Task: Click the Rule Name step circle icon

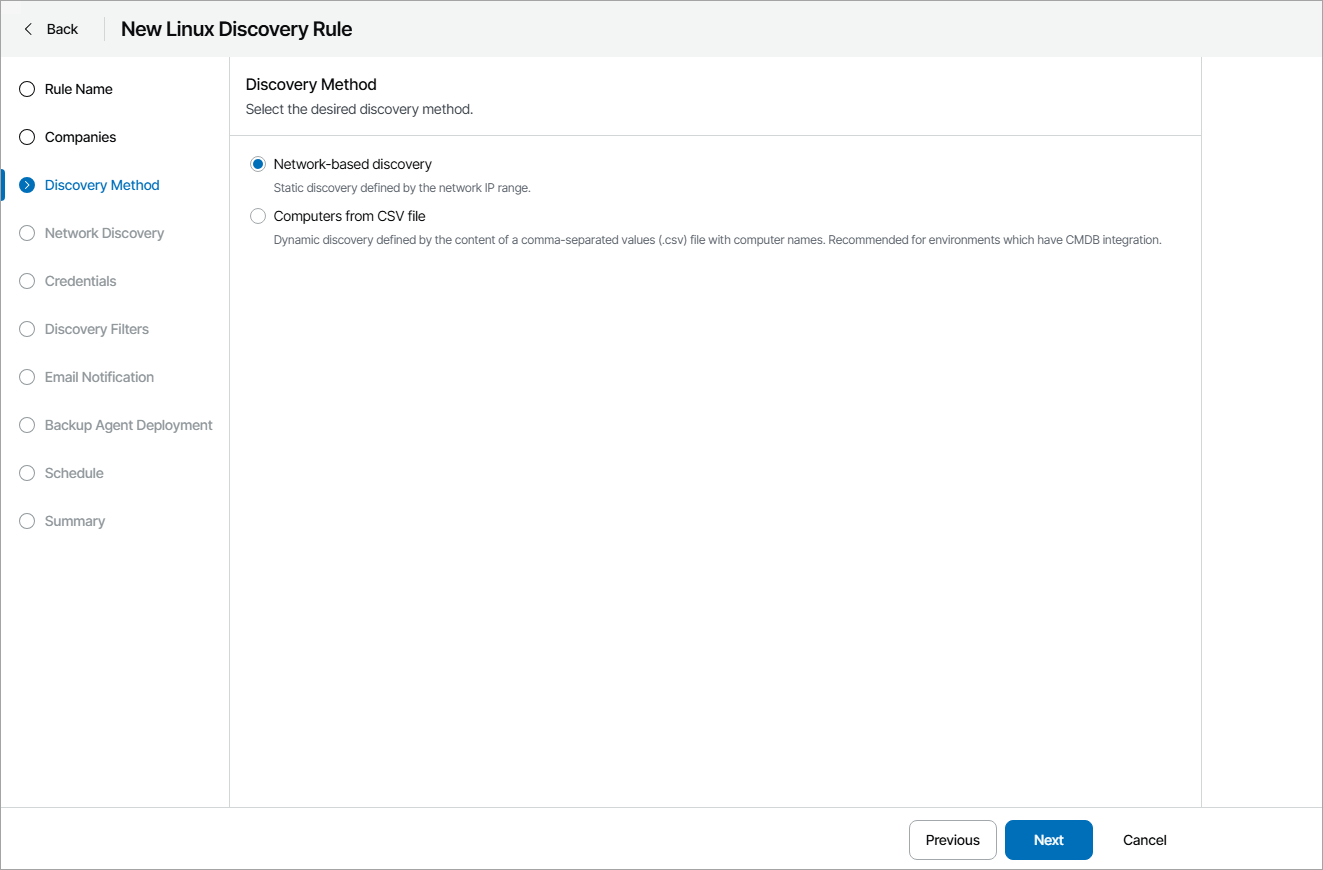Action: click(x=26, y=89)
